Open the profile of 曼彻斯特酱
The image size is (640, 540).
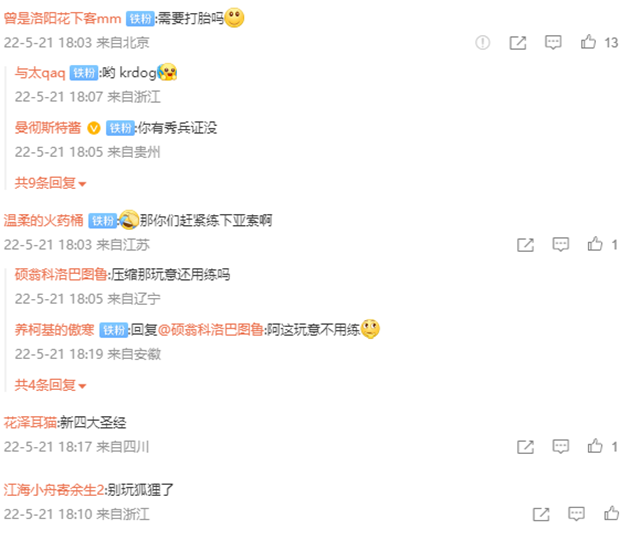[48, 128]
